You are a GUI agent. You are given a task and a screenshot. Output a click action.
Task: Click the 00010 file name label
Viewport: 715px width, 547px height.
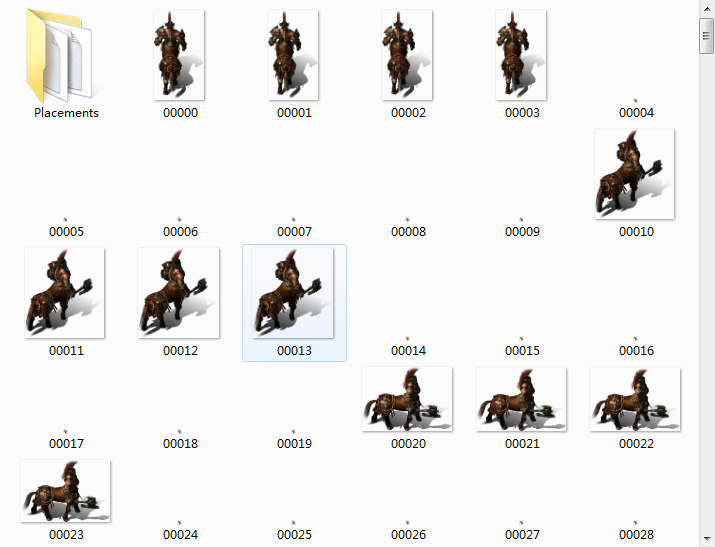point(637,232)
